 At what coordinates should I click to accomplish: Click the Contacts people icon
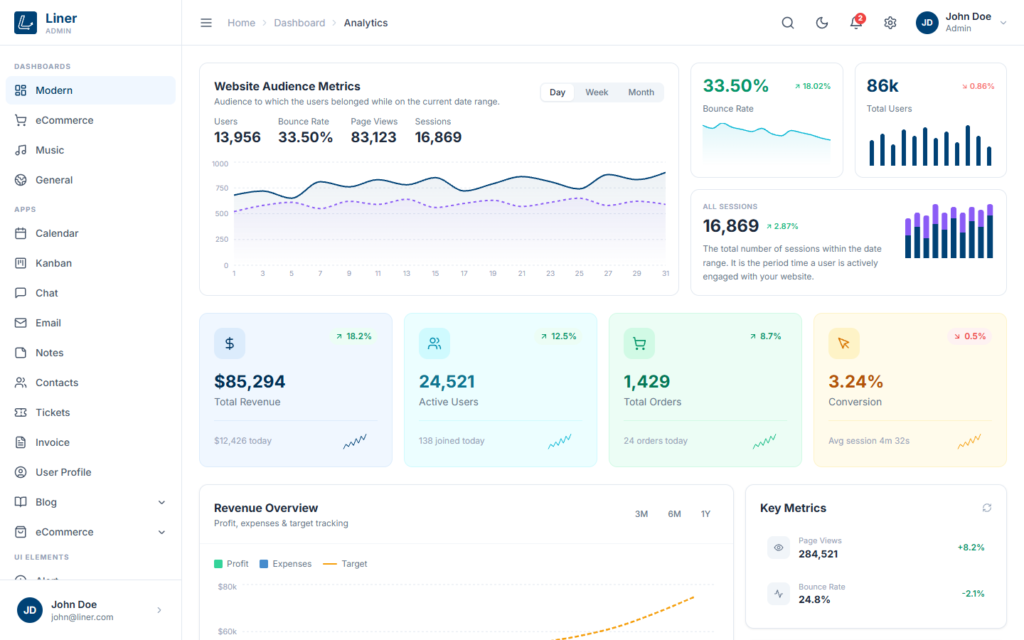point(21,383)
